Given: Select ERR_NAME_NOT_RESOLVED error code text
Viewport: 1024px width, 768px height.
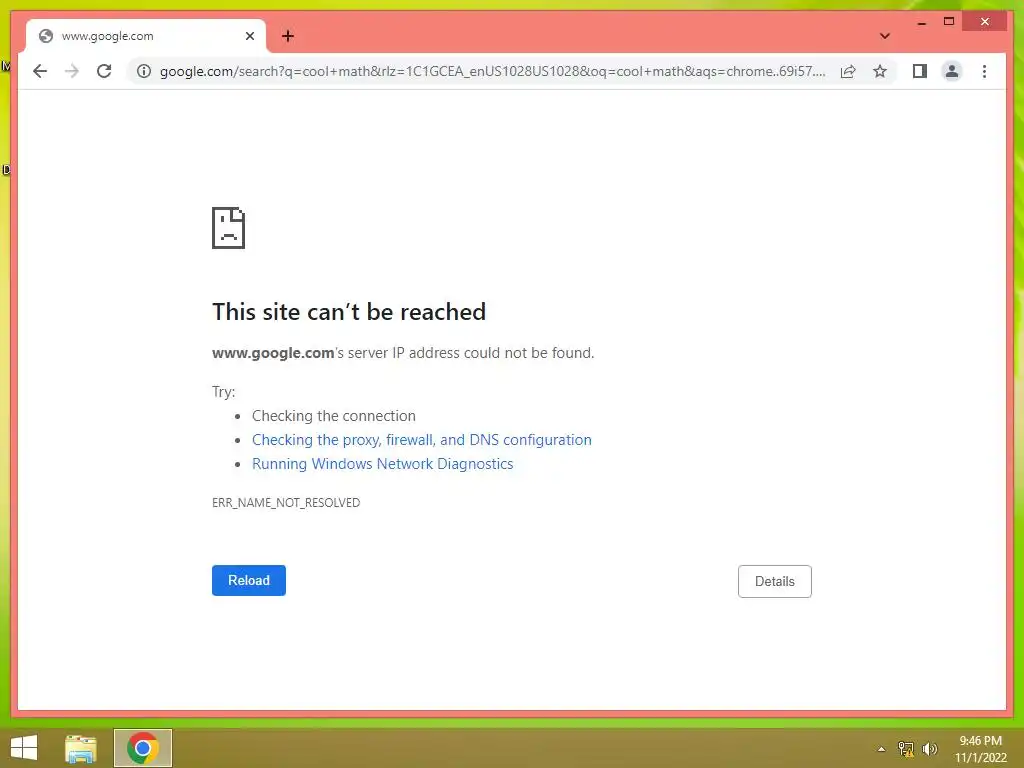Looking at the screenshot, I should 286,502.
